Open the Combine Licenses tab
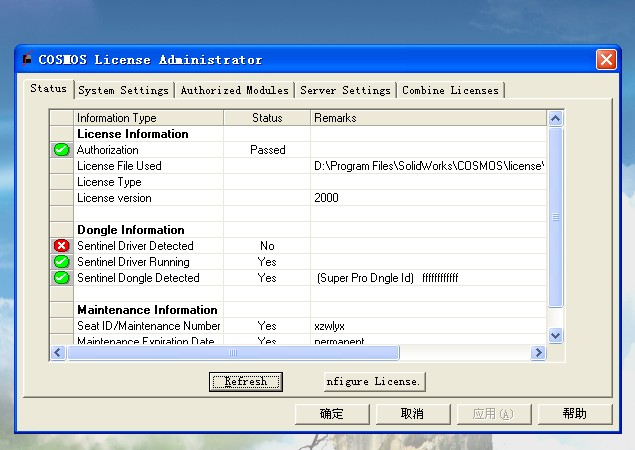This screenshot has height=450, width=635. (x=450, y=90)
